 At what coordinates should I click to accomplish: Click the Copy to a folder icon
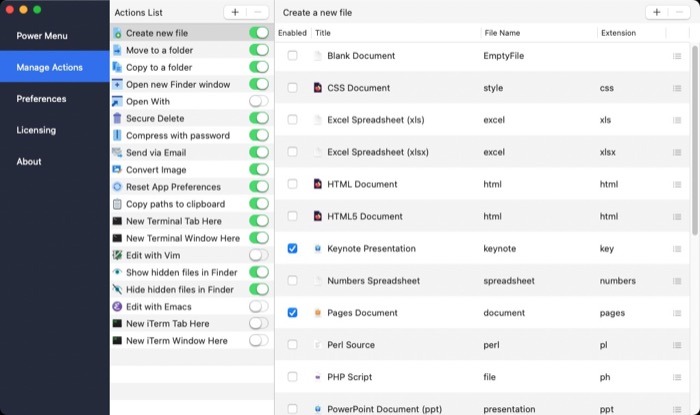click(x=117, y=67)
